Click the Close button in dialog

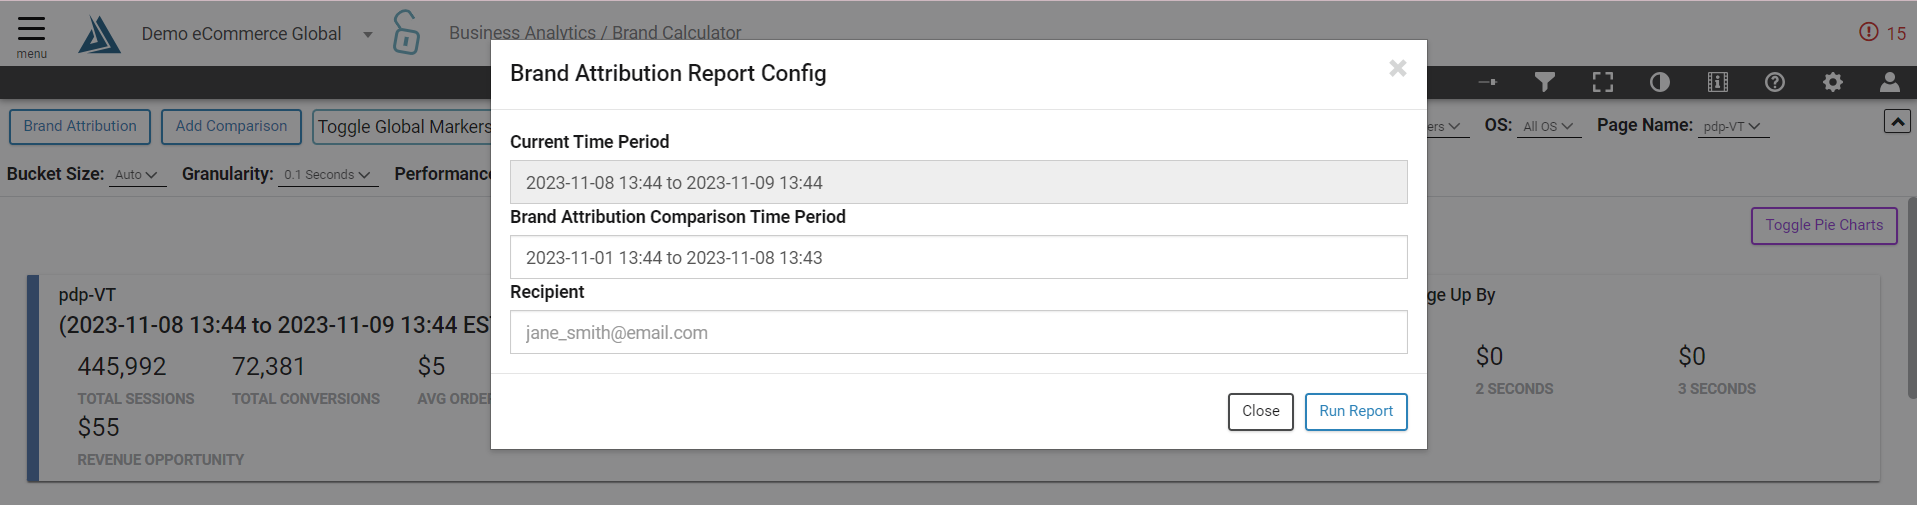[1260, 412]
